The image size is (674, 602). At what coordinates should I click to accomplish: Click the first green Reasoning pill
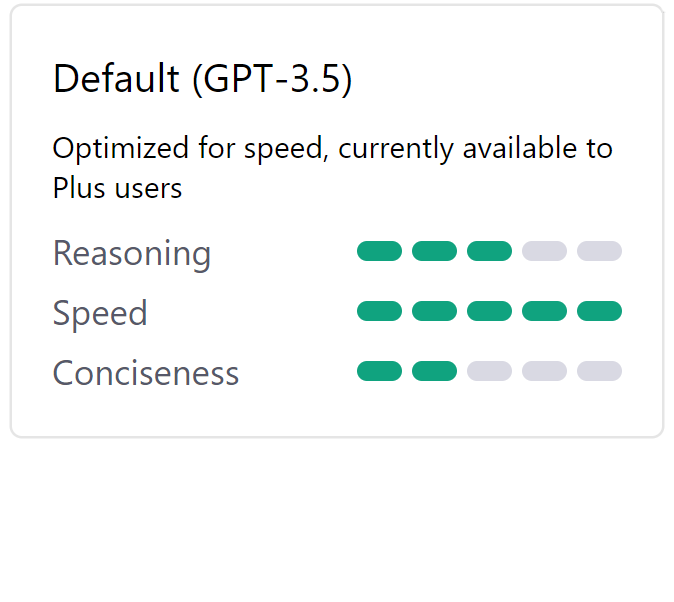point(379,251)
